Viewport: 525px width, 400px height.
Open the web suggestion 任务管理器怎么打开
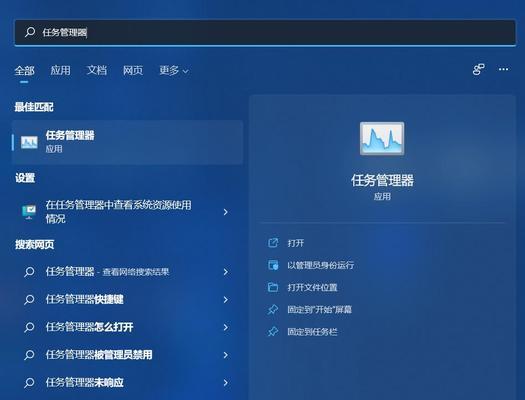(x=89, y=327)
